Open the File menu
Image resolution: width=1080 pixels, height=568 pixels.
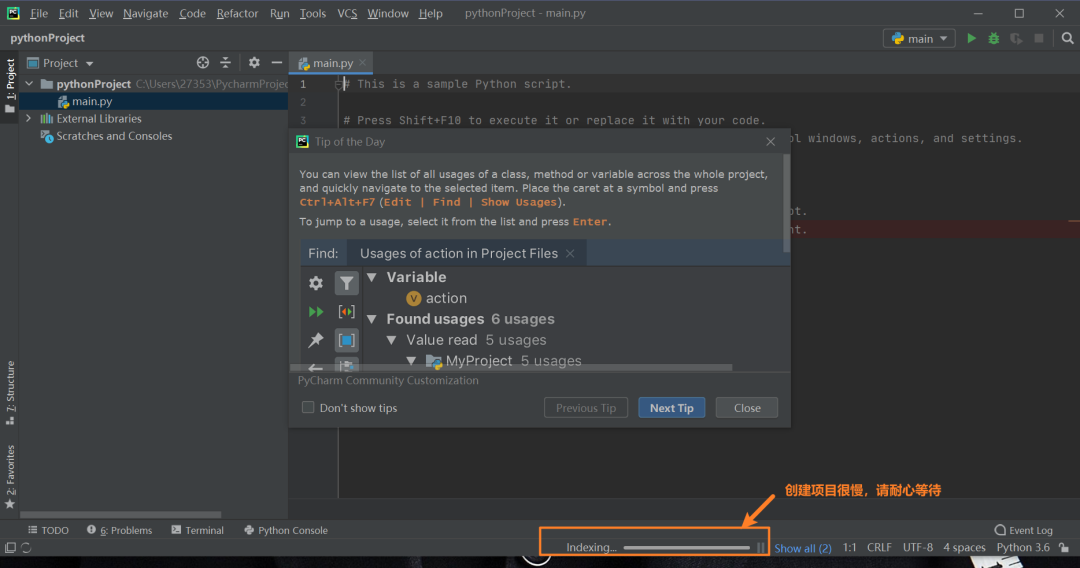tap(39, 13)
